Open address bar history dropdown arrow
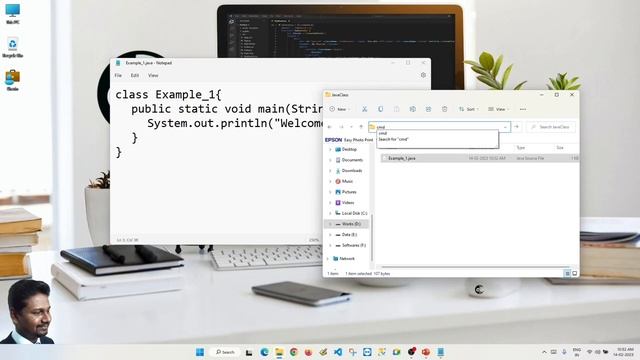This screenshot has width=640, height=360. click(505, 127)
